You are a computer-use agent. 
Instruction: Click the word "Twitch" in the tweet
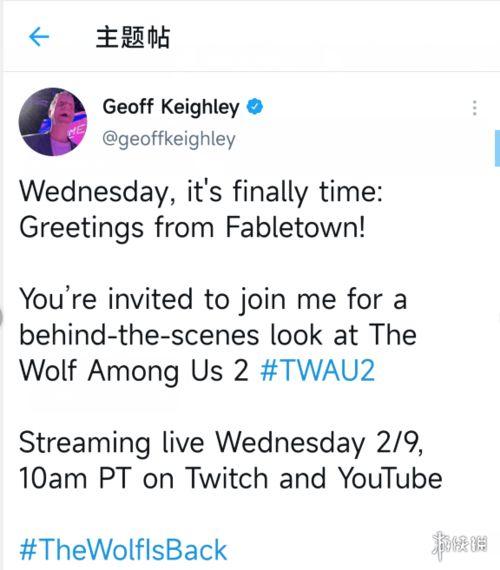227,478
